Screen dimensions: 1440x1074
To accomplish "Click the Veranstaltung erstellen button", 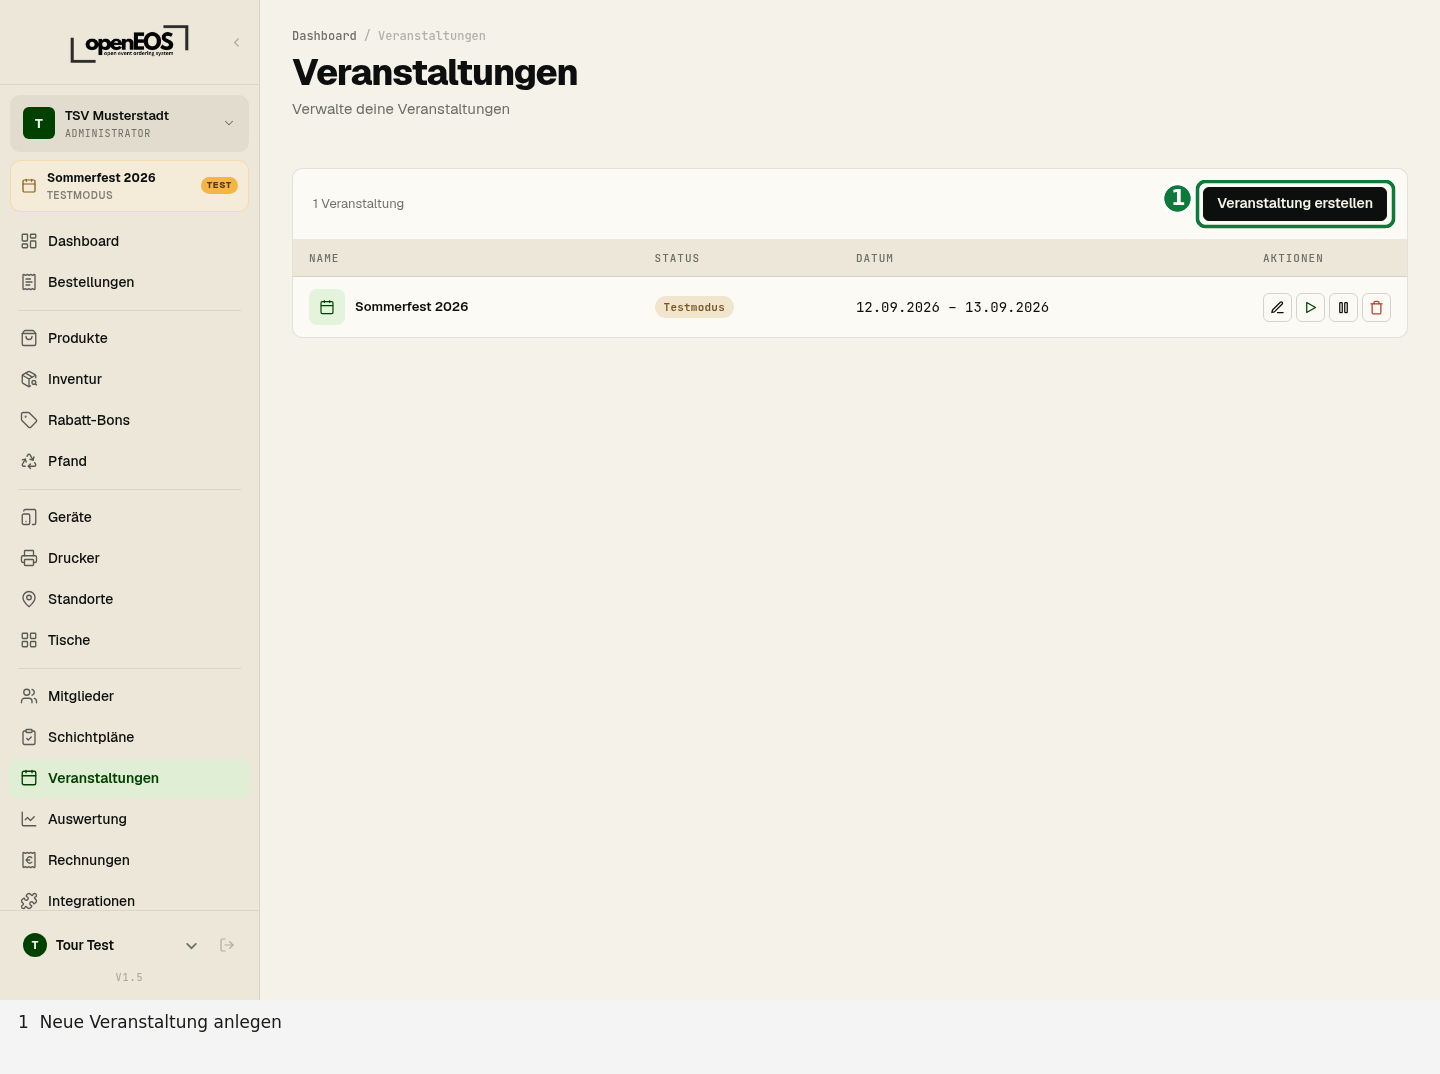I will [x=1294, y=203].
